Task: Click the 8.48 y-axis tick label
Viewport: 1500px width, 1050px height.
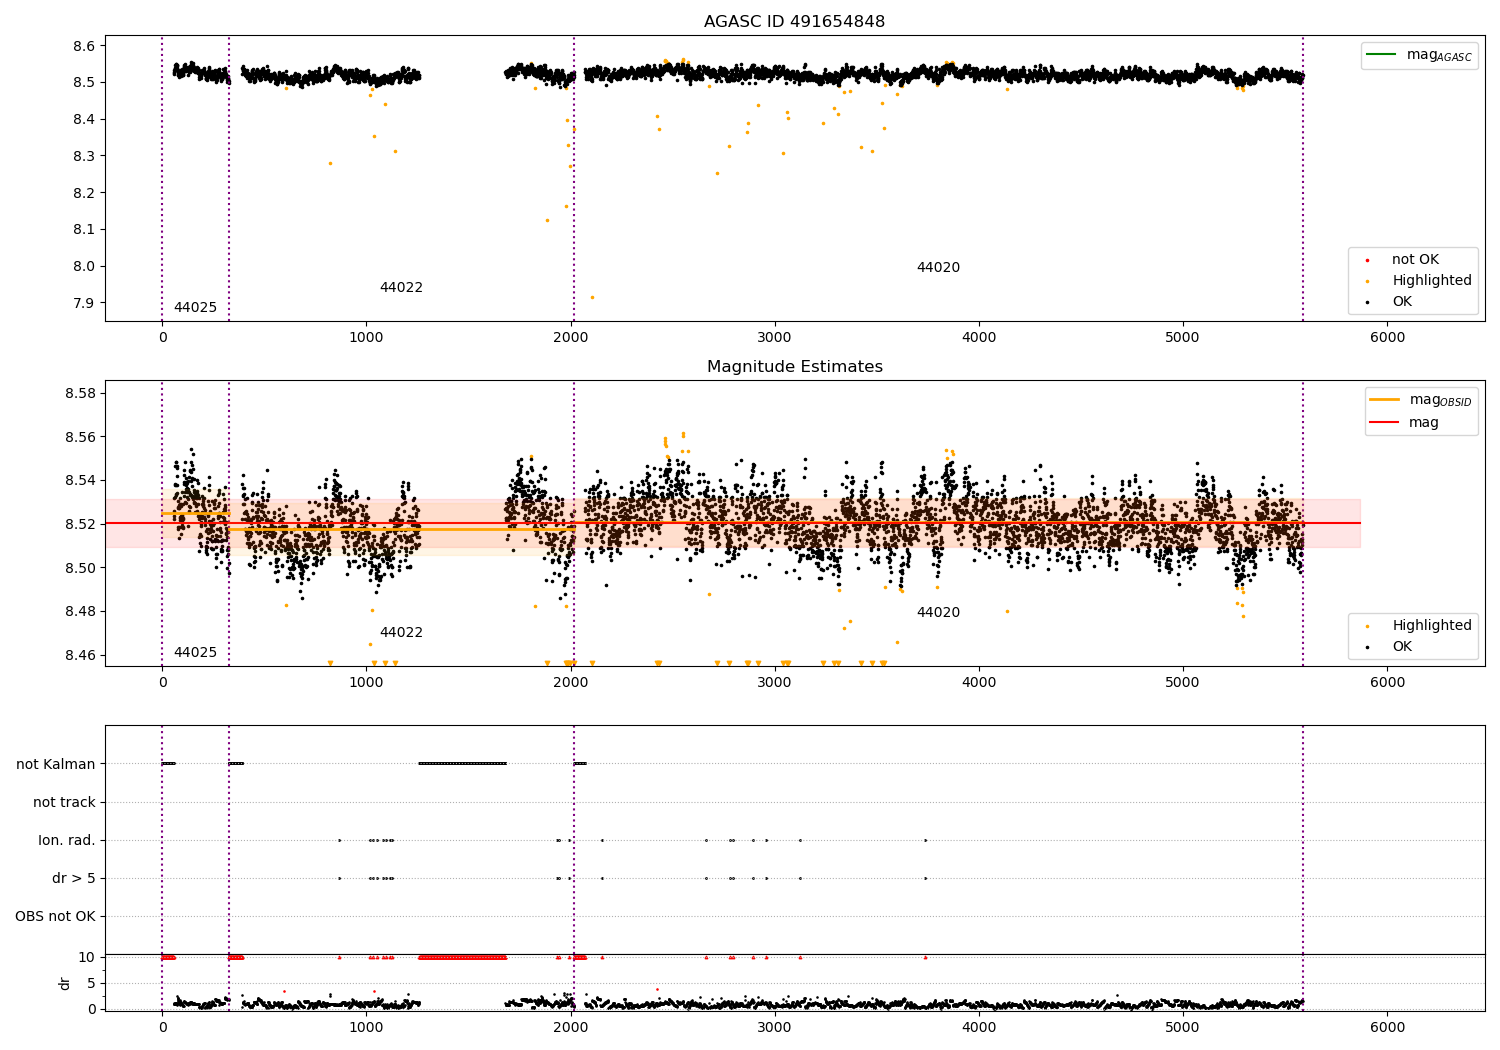Action: pyautogui.click(x=80, y=612)
